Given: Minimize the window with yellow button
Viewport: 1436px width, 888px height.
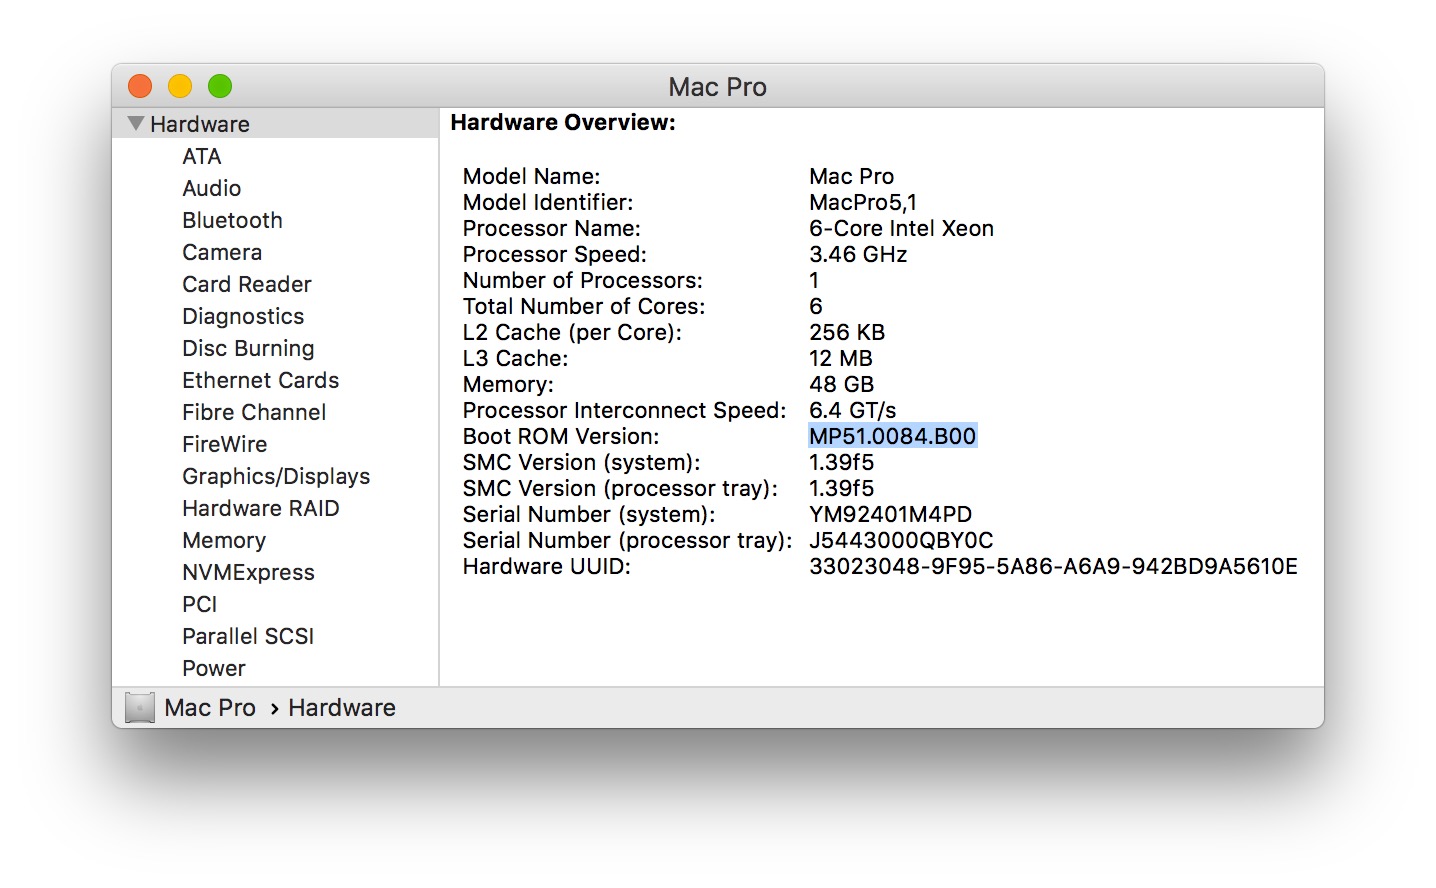Looking at the screenshot, I should tap(180, 86).
